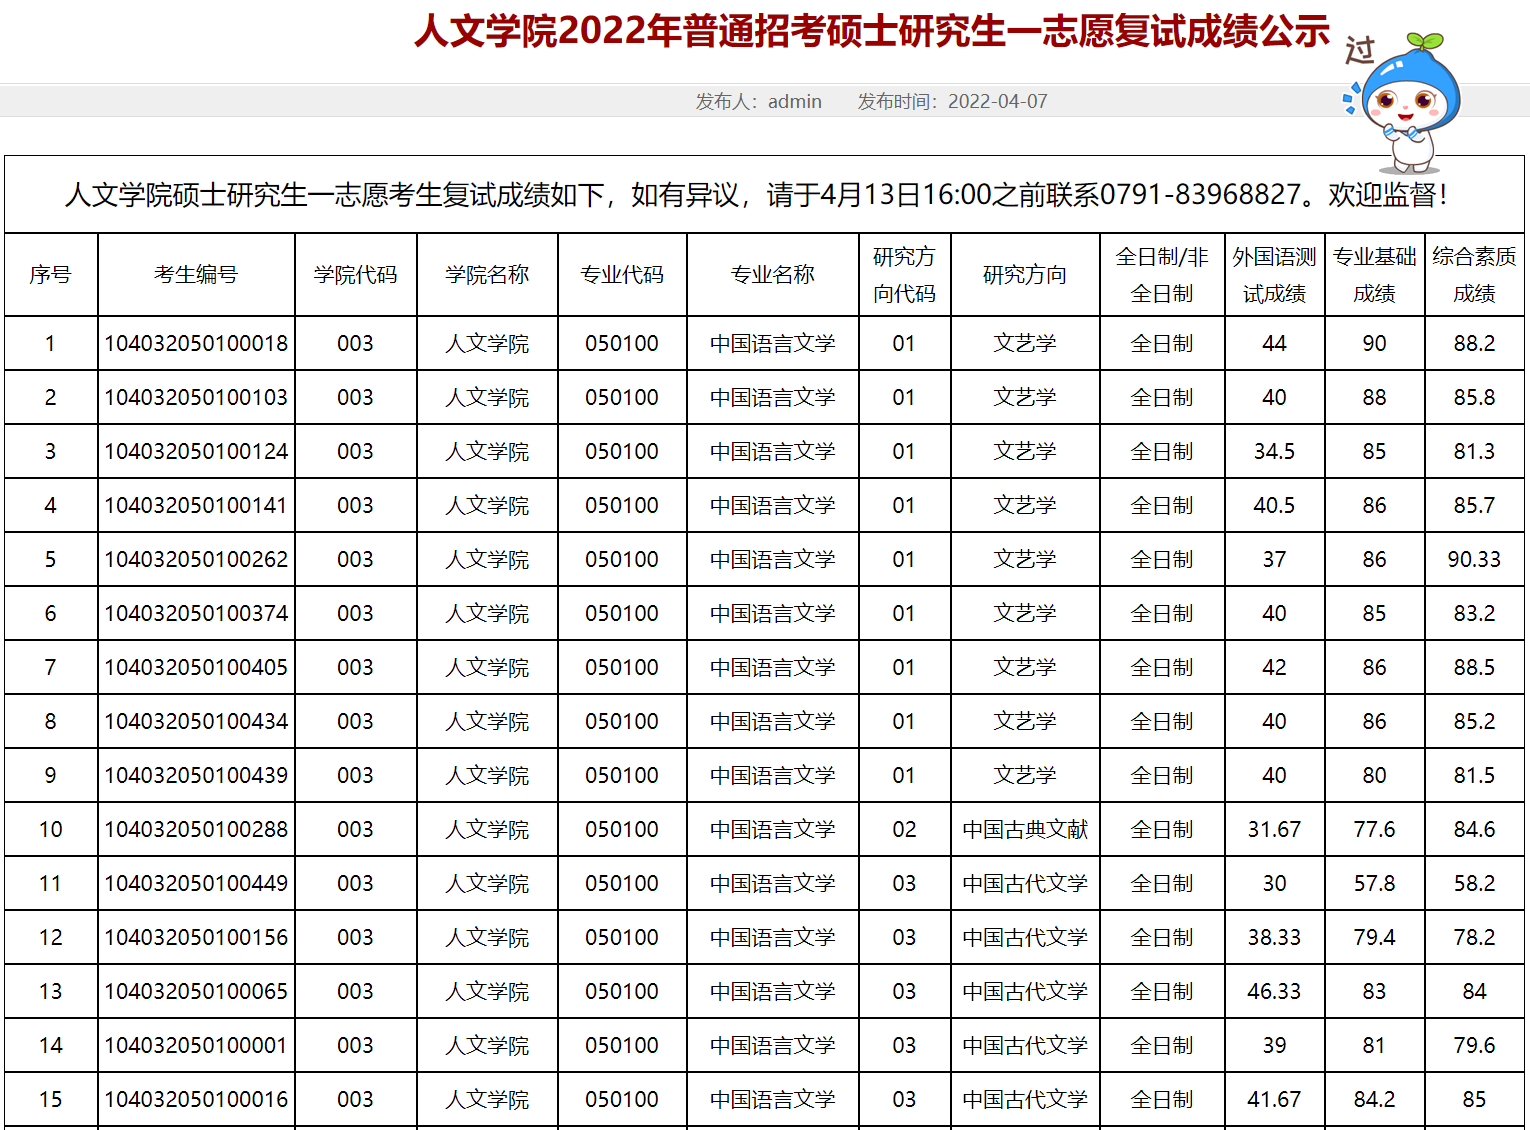
Task: Select candidate number 104032050100434
Action: point(196,722)
